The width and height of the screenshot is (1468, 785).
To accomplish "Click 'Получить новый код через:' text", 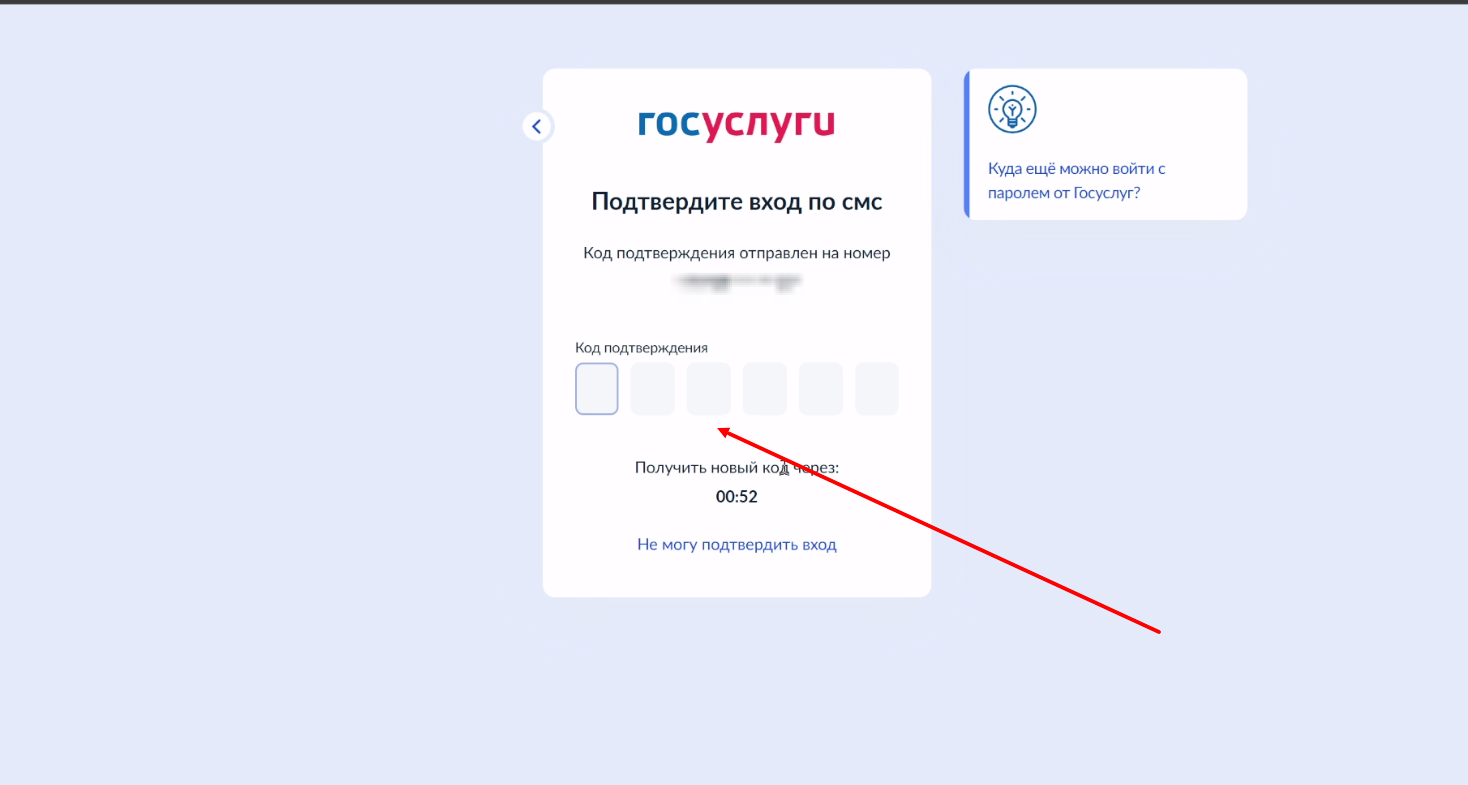I will pyautogui.click(x=736, y=467).
